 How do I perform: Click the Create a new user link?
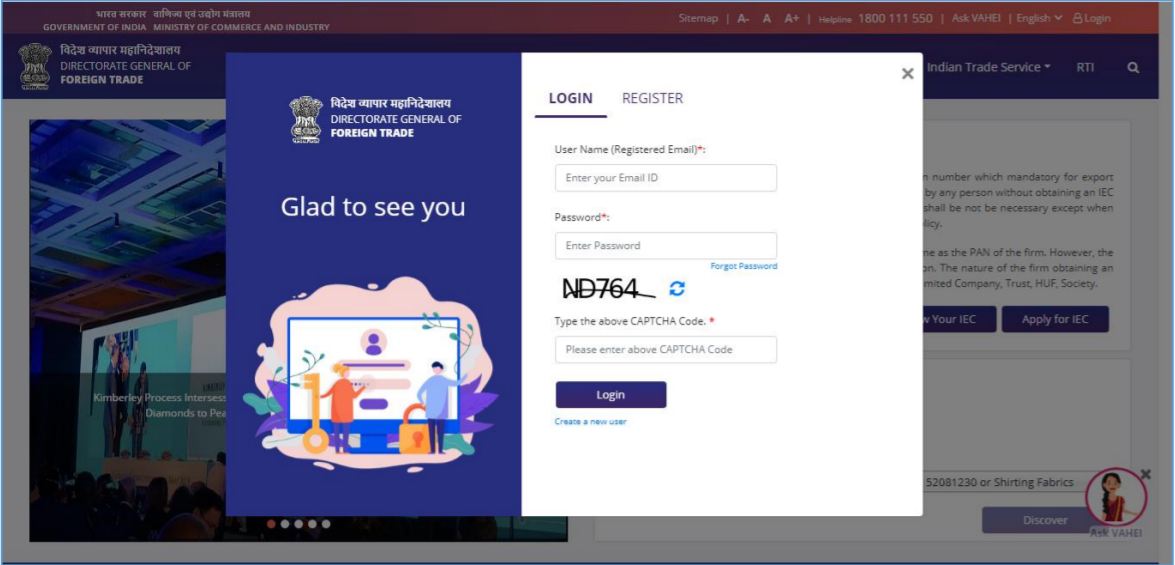[590, 422]
